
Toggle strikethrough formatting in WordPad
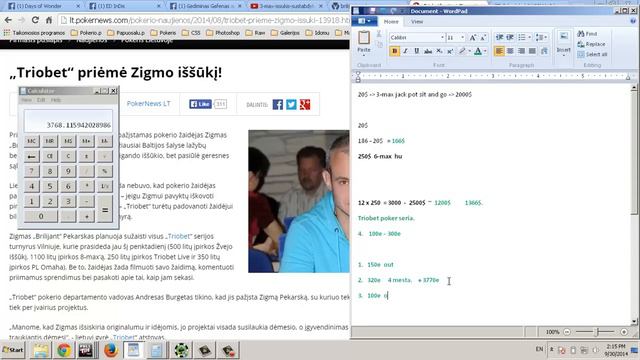coord(428,51)
